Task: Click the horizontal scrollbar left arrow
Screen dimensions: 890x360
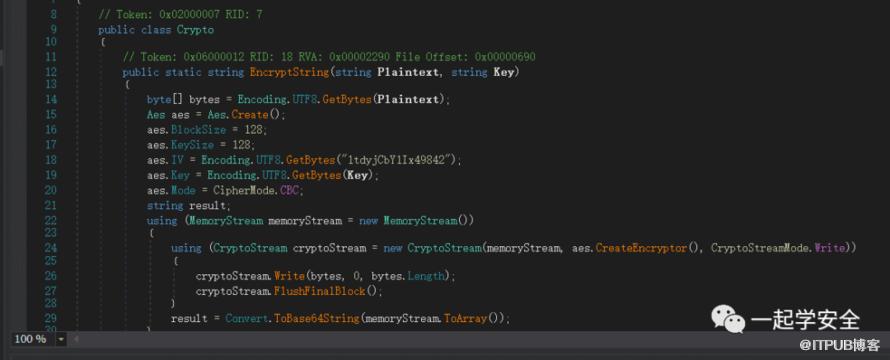Action: point(75,339)
